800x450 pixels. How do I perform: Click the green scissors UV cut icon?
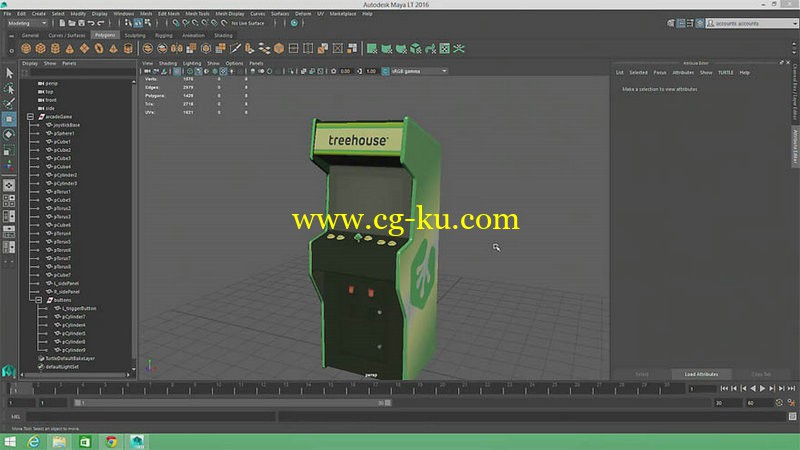[459, 48]
